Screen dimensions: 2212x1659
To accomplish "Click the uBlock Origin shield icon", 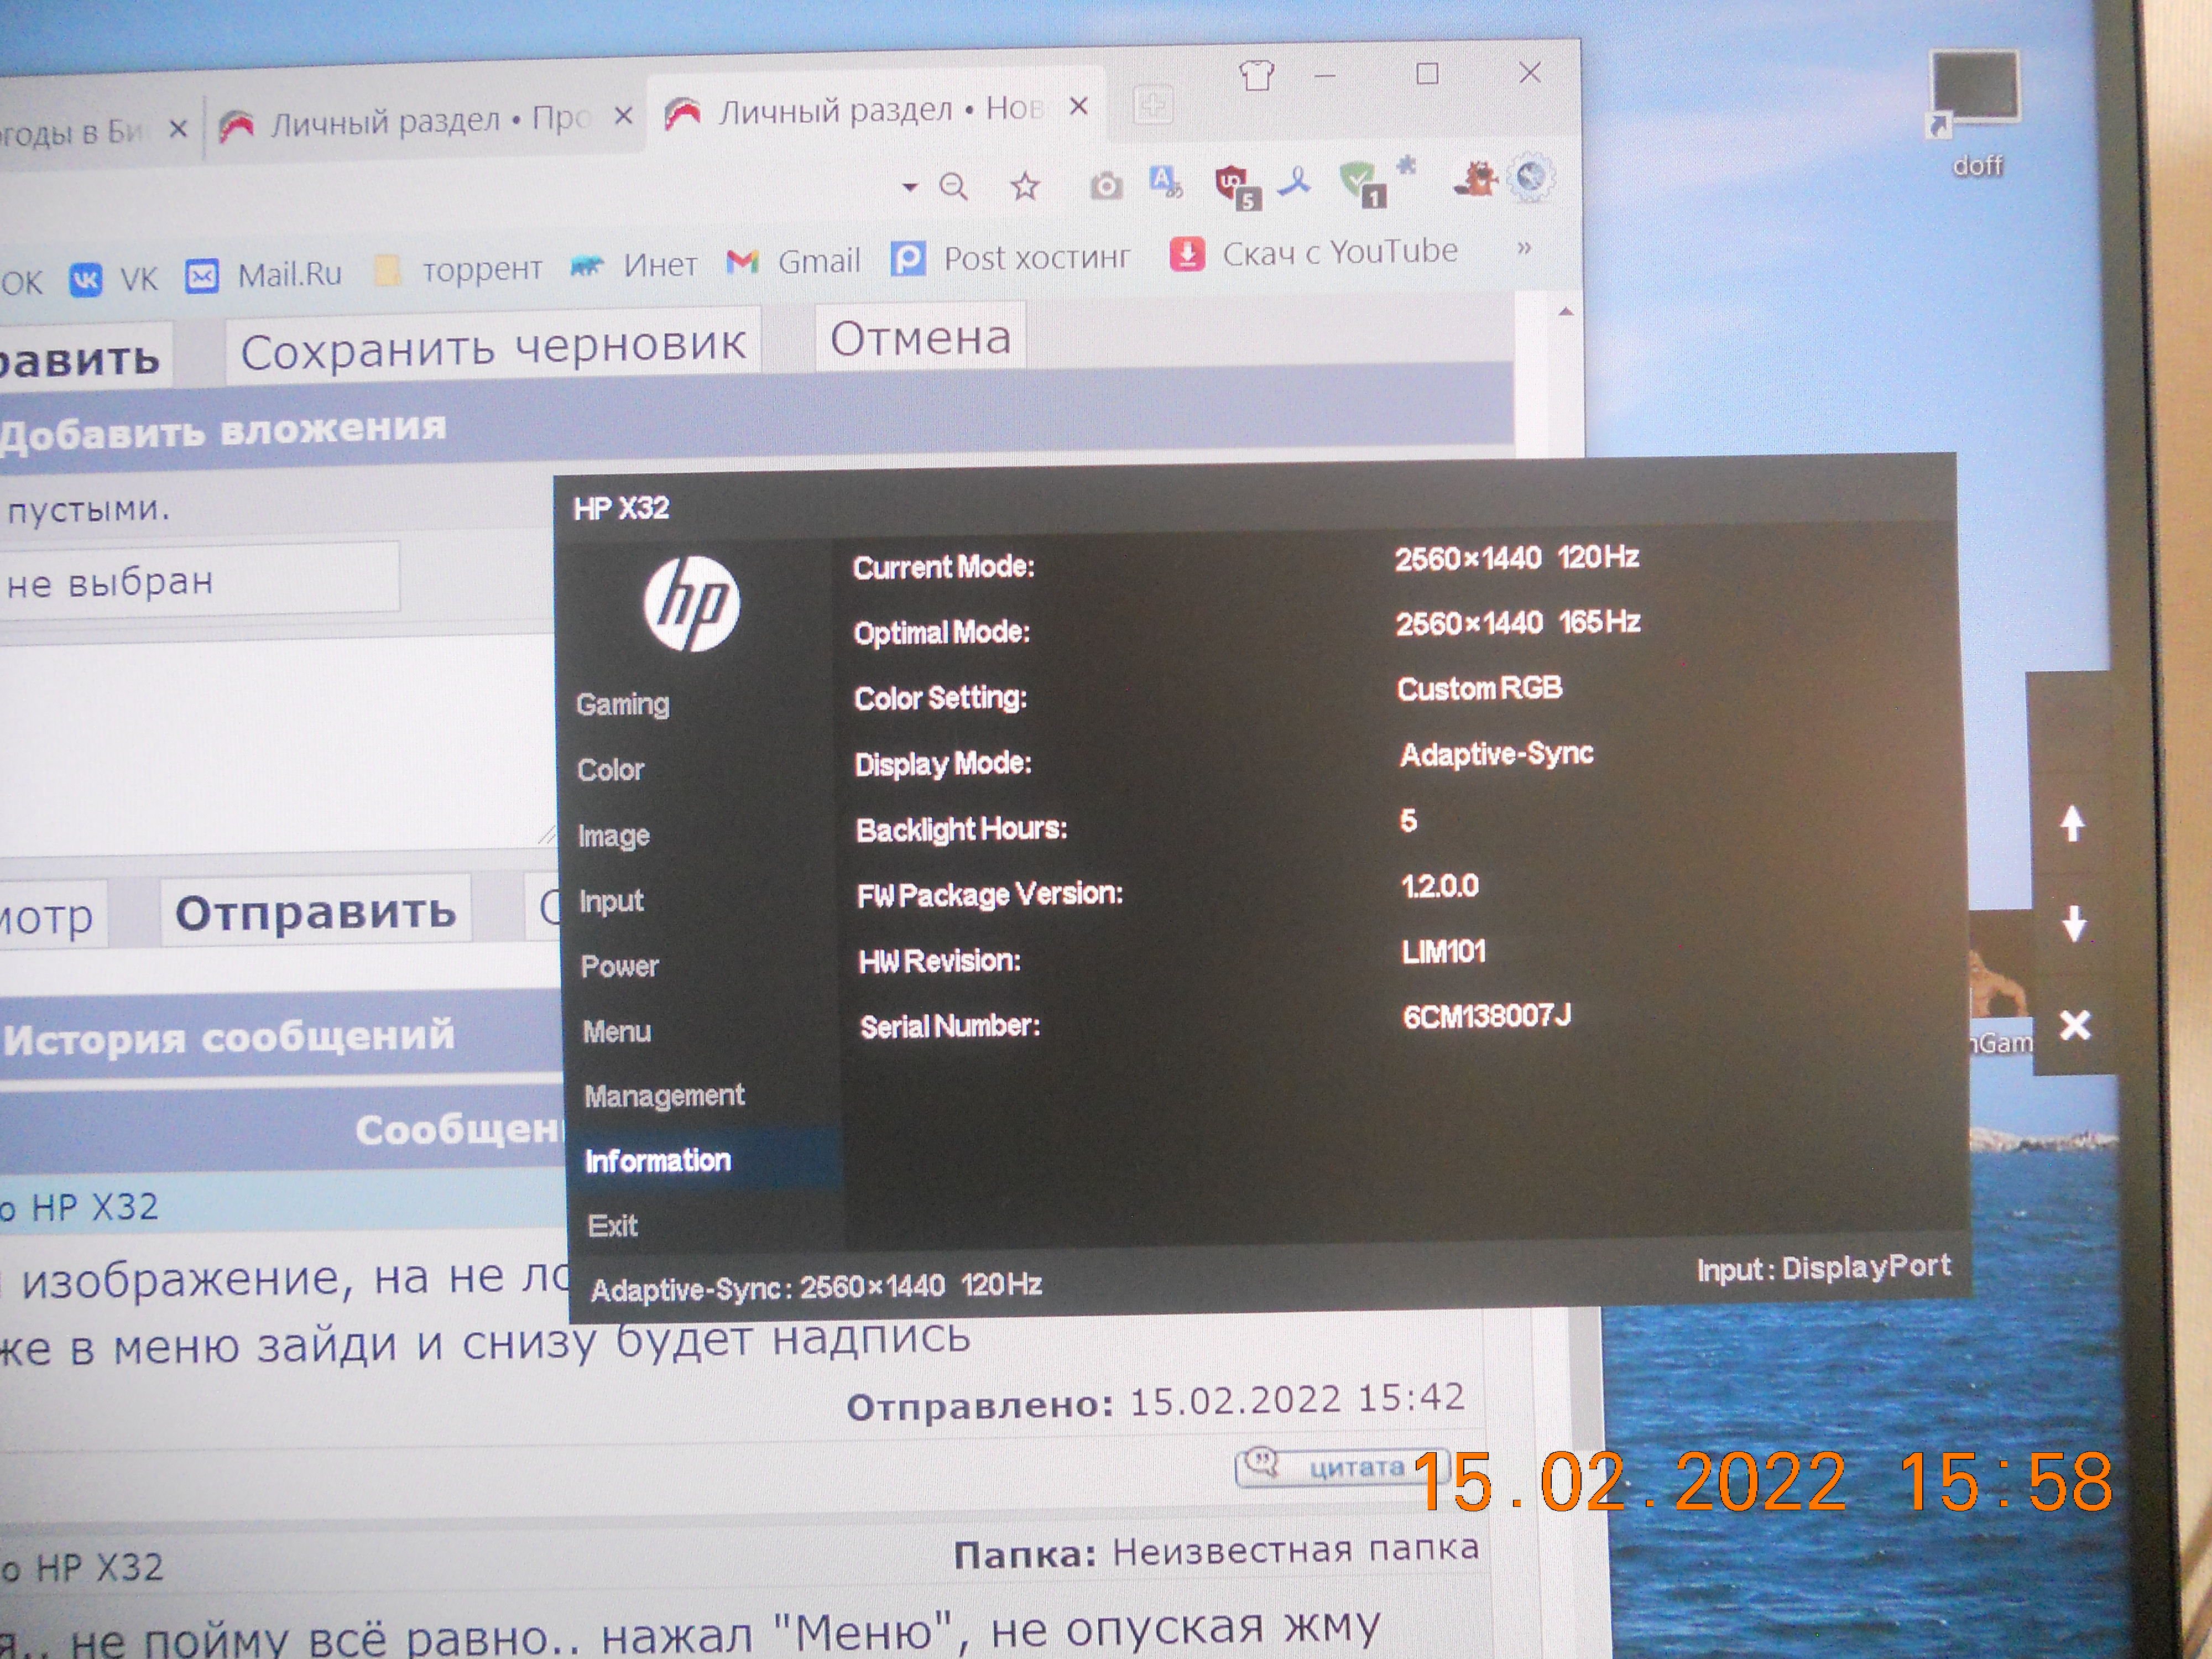I will pos(1235,185).
